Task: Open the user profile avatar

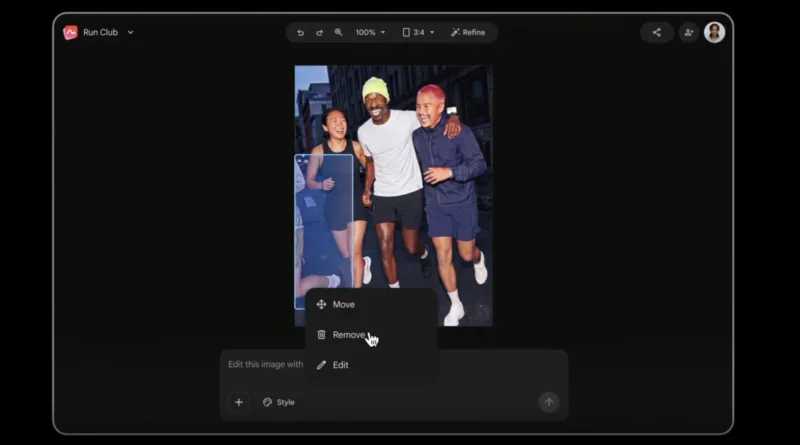Action: [x=714, y=32]
